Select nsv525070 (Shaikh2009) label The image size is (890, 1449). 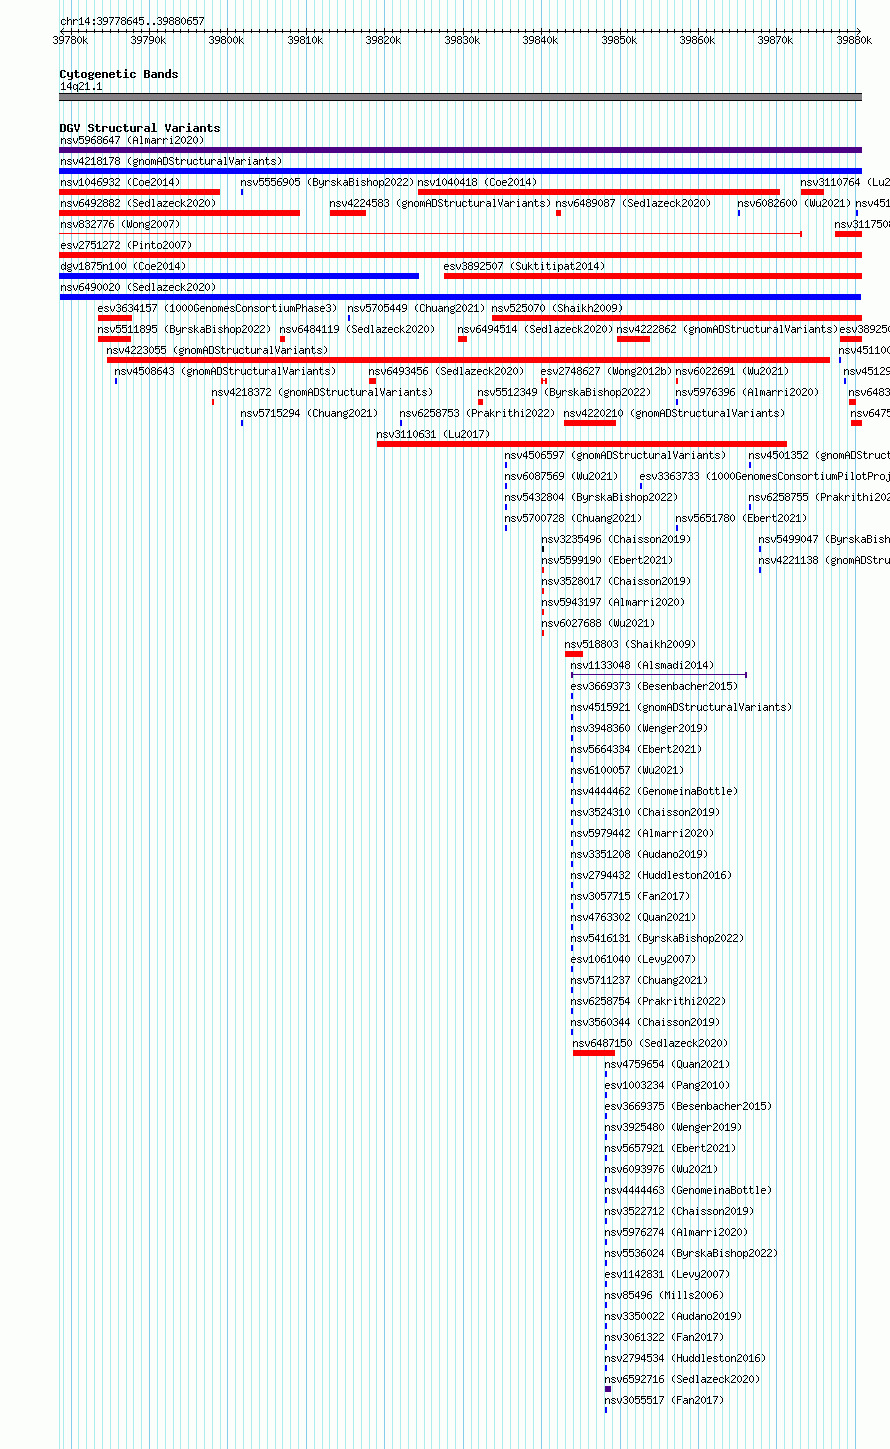point(557,308)
